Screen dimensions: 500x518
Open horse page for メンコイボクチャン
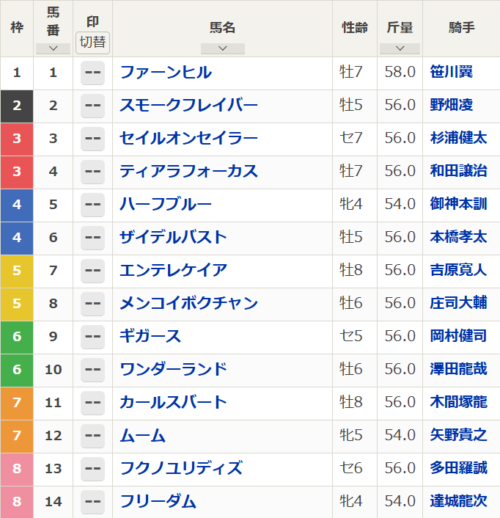(x=189, y=303)
